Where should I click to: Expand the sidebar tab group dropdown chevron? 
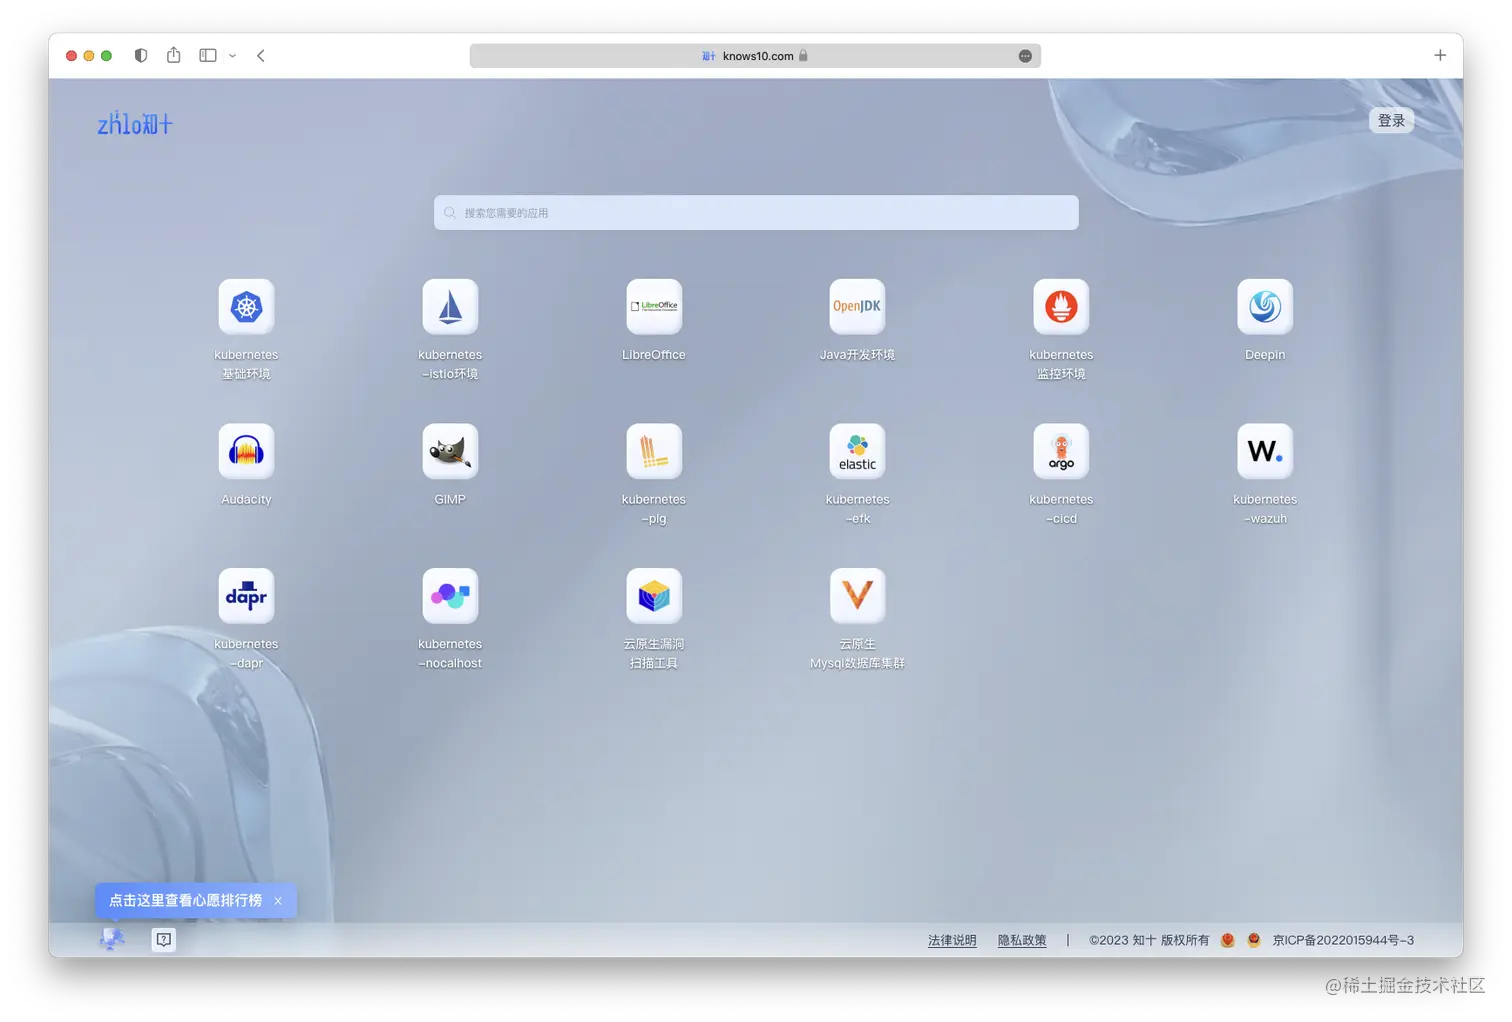pos(232,56)
